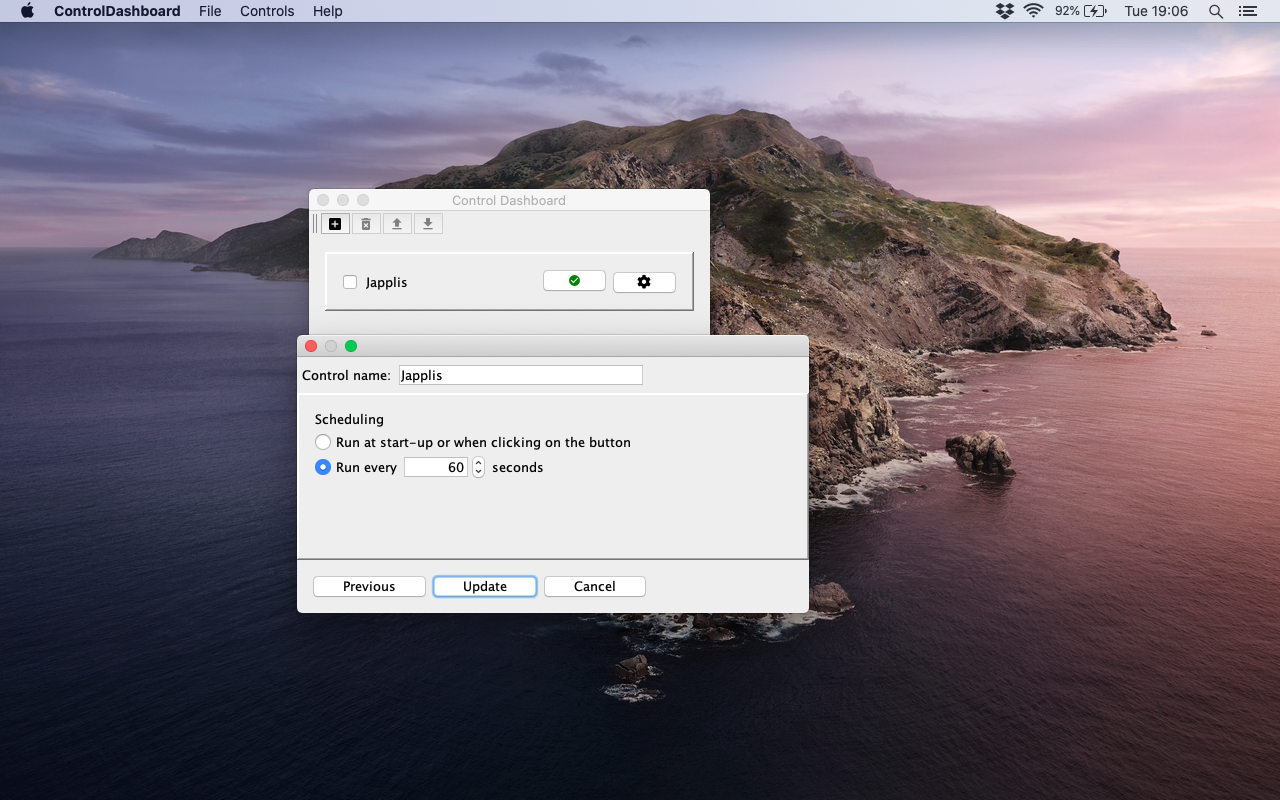Open the File menu

(210, 11)
